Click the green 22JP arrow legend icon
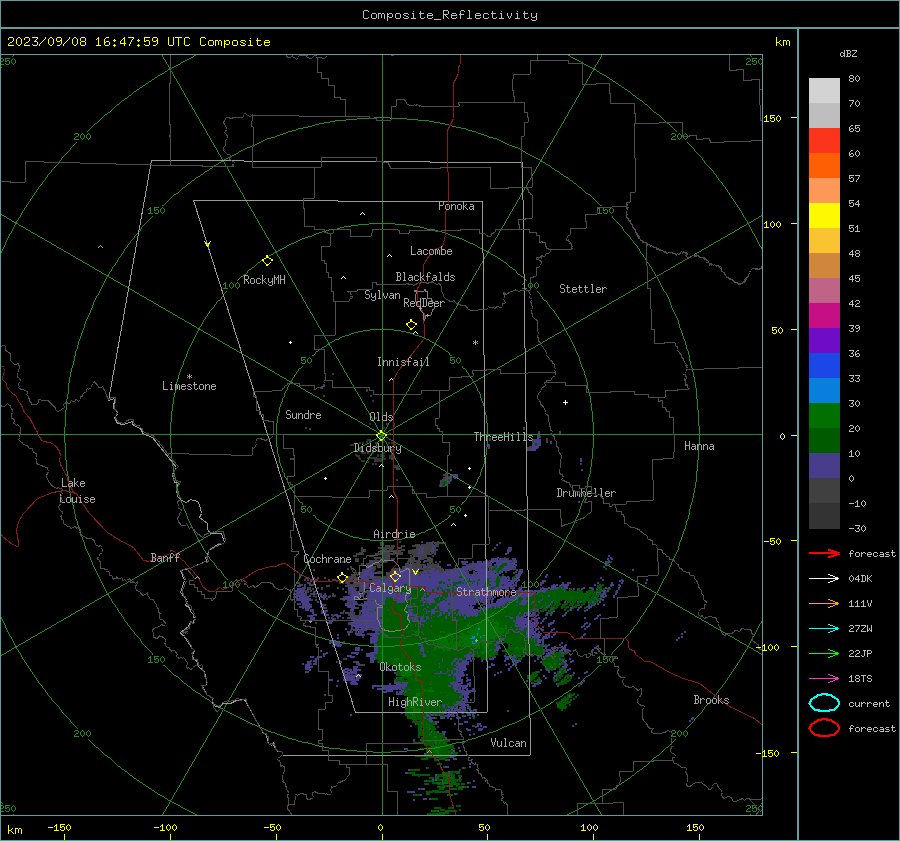This screenshot has width=900, height=841. click(824, 653)
